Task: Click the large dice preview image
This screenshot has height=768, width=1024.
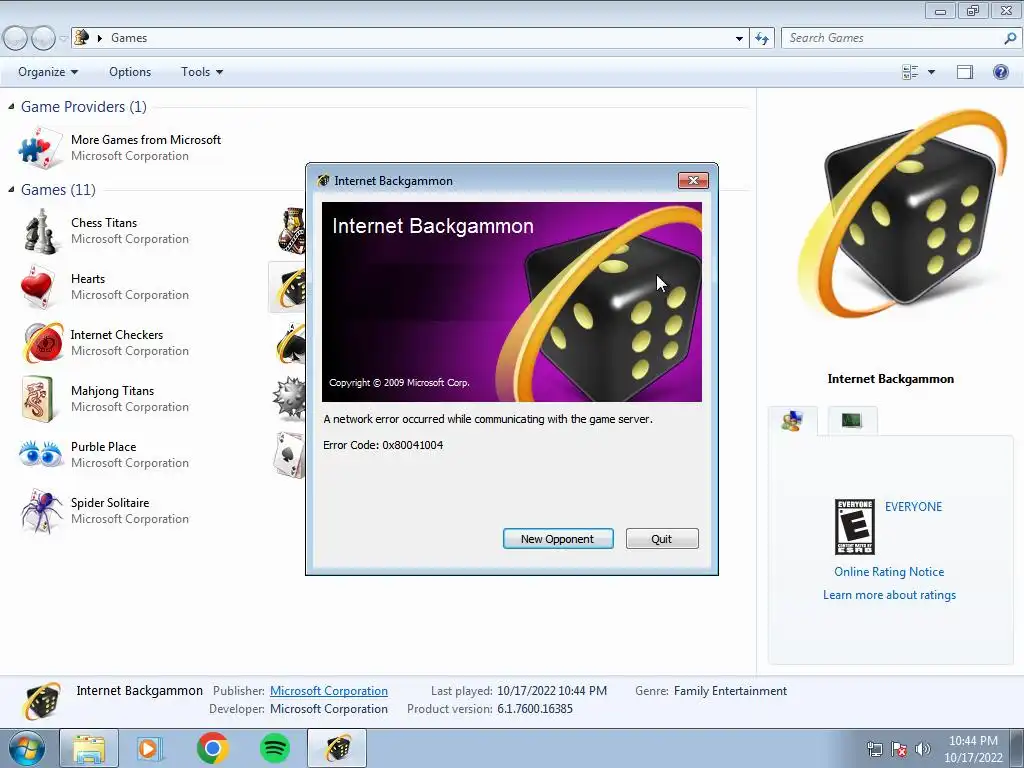Action: pos(901,216)
